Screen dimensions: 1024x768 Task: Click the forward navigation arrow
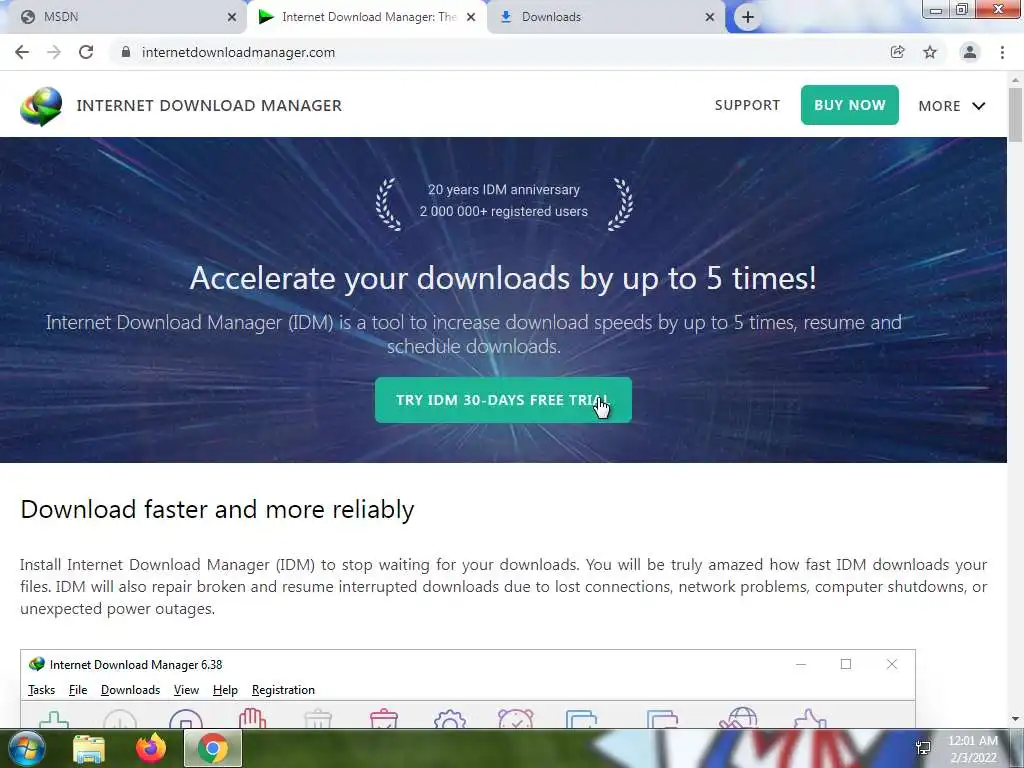click(54, 52)
